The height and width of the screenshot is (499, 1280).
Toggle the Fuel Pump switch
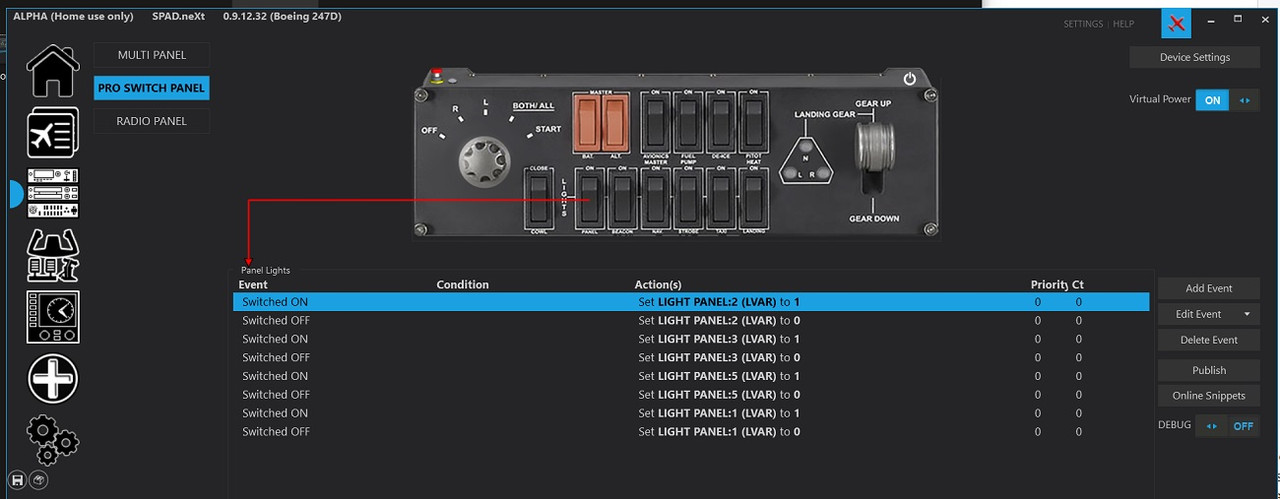click(687, 121)
